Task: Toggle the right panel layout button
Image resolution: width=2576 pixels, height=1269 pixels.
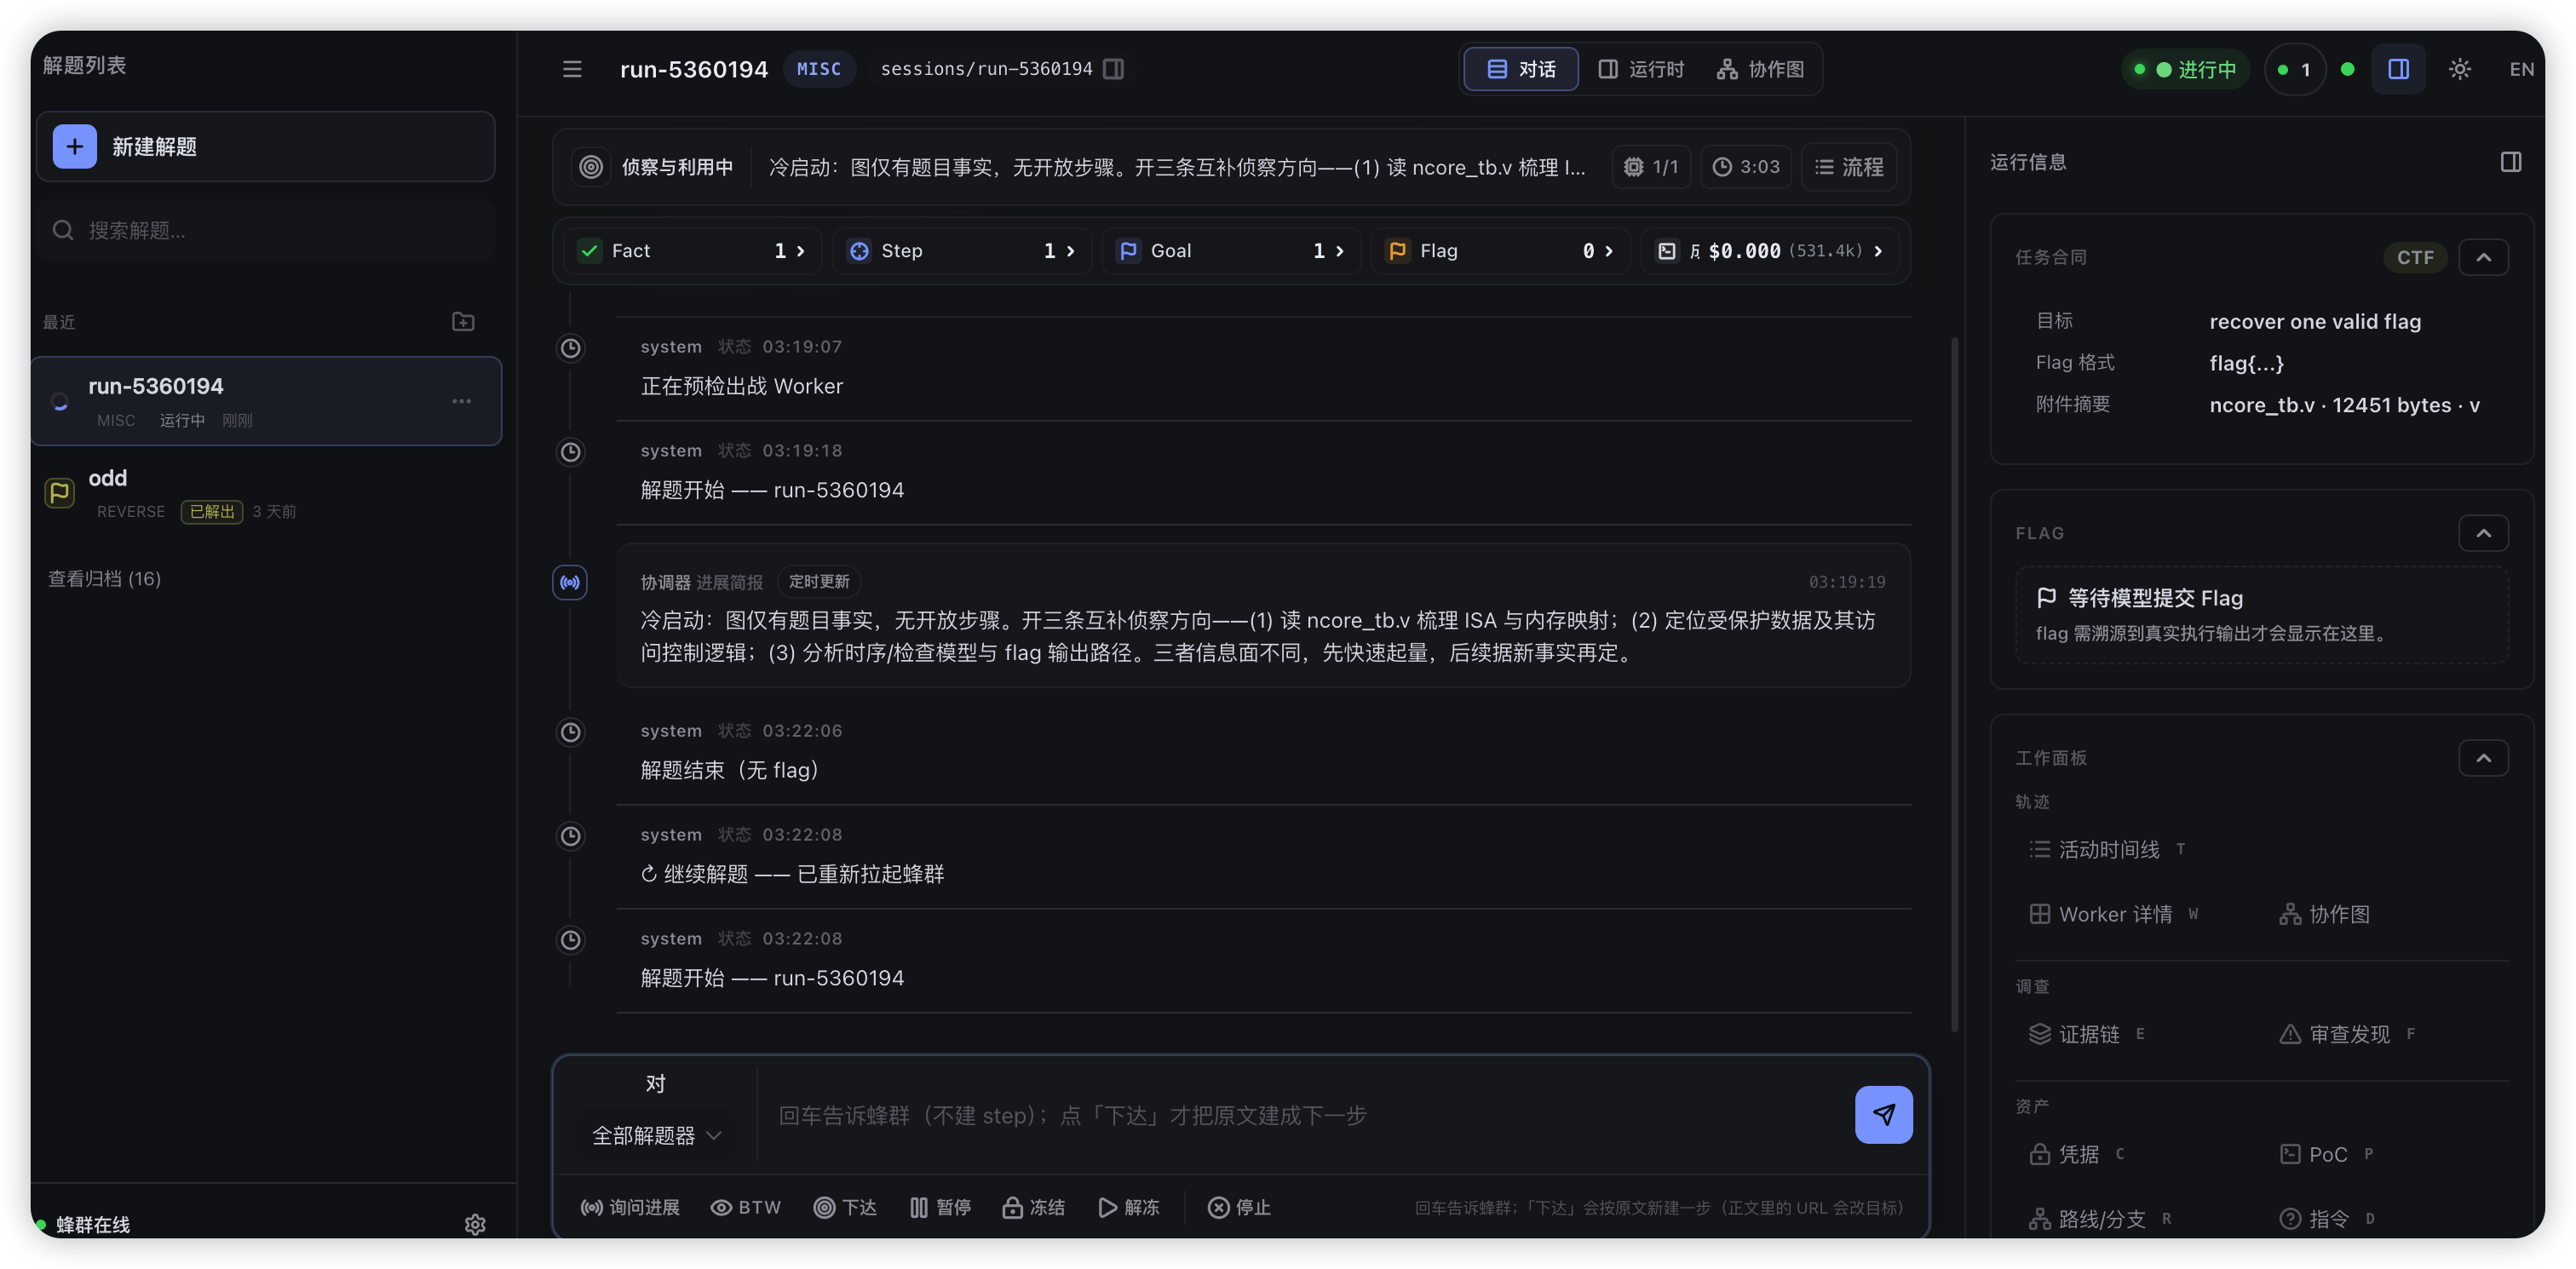Action: tap(2398, 69)
